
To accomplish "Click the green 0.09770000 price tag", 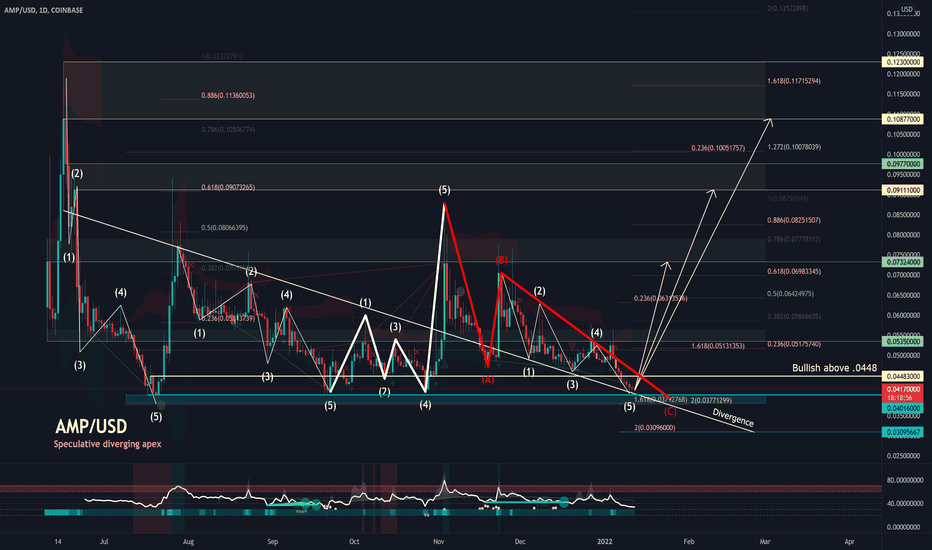I will (903, 164).
